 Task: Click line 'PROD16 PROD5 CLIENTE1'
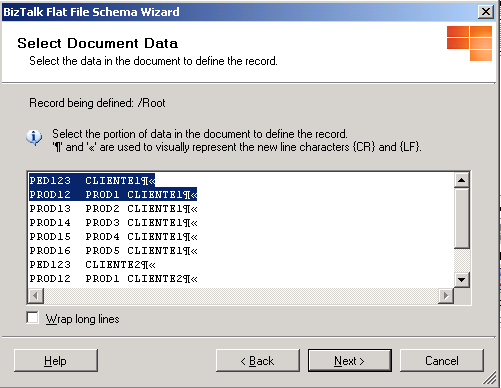(113, 251)
